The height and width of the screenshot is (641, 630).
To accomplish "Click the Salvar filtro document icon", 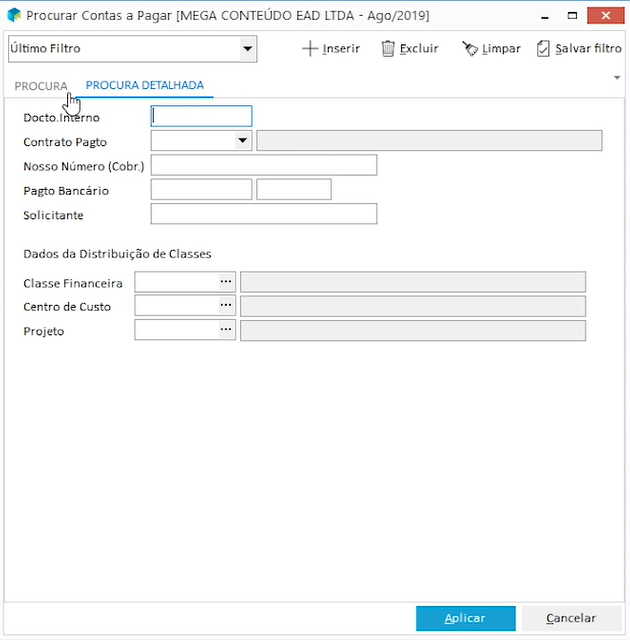I will pos(543,49).
